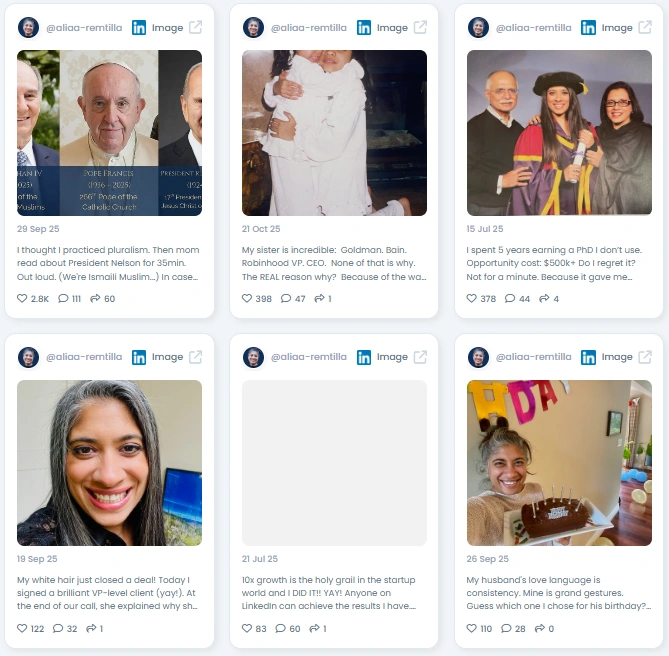Open external link on the birthday cake post

(x=645, y=357)
